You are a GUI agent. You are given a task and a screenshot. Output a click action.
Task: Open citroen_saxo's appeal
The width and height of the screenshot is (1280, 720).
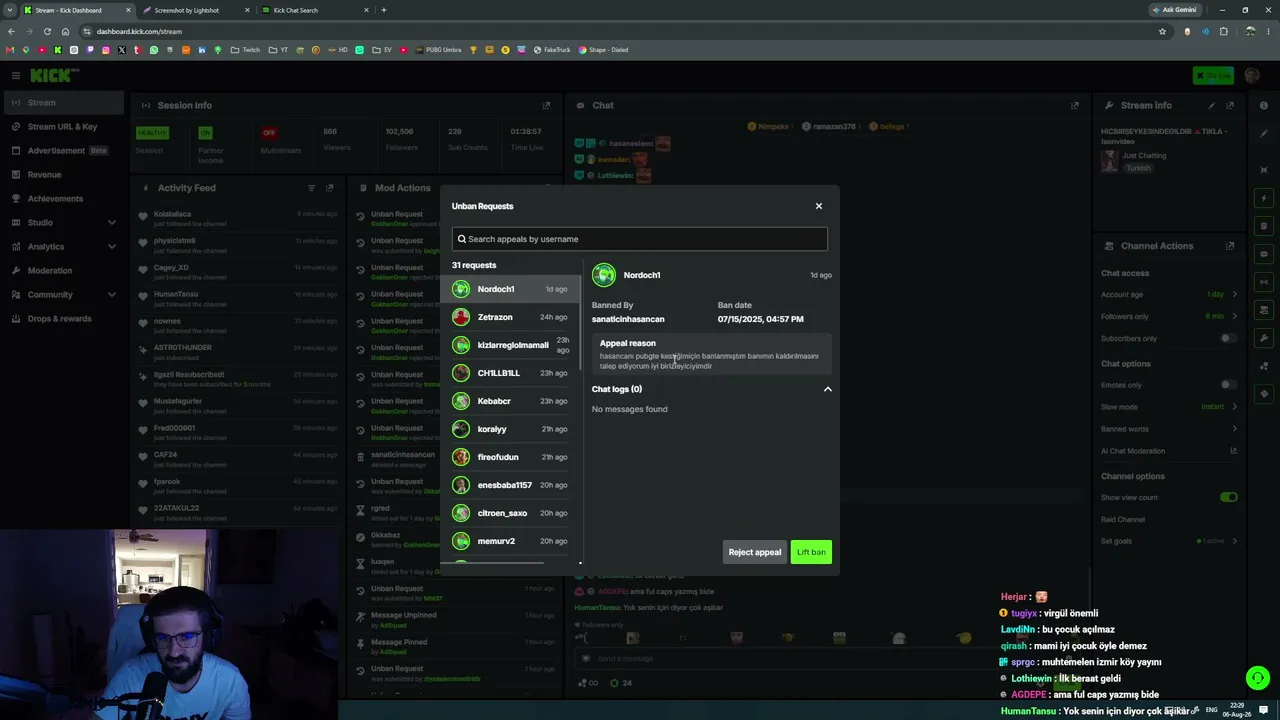point(510,513)
